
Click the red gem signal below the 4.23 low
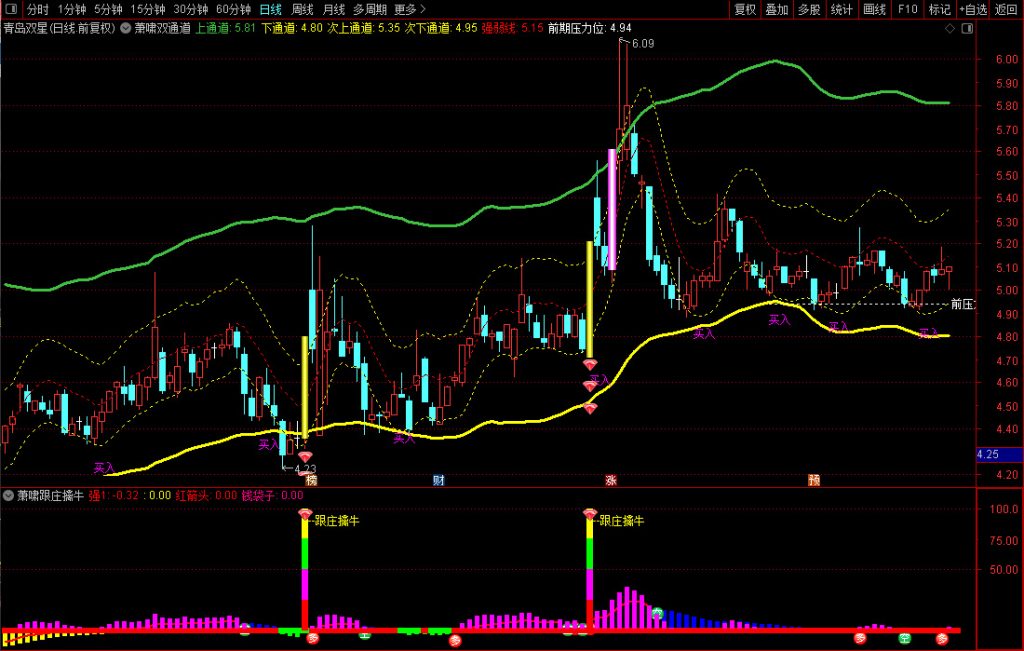pyautogui.click(x=306, y=457)
